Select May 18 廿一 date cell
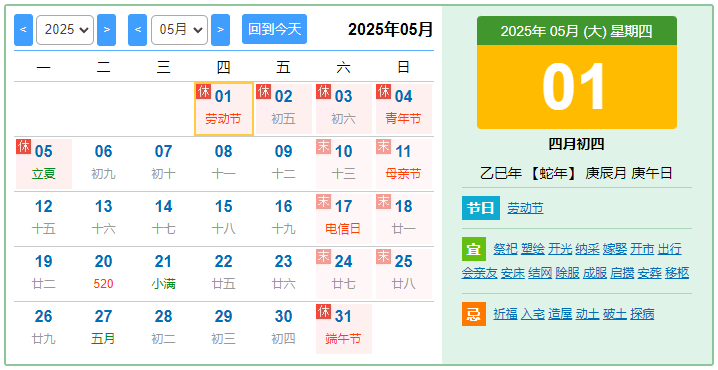This screenshot has width=718, height=370. coord(403,219)
